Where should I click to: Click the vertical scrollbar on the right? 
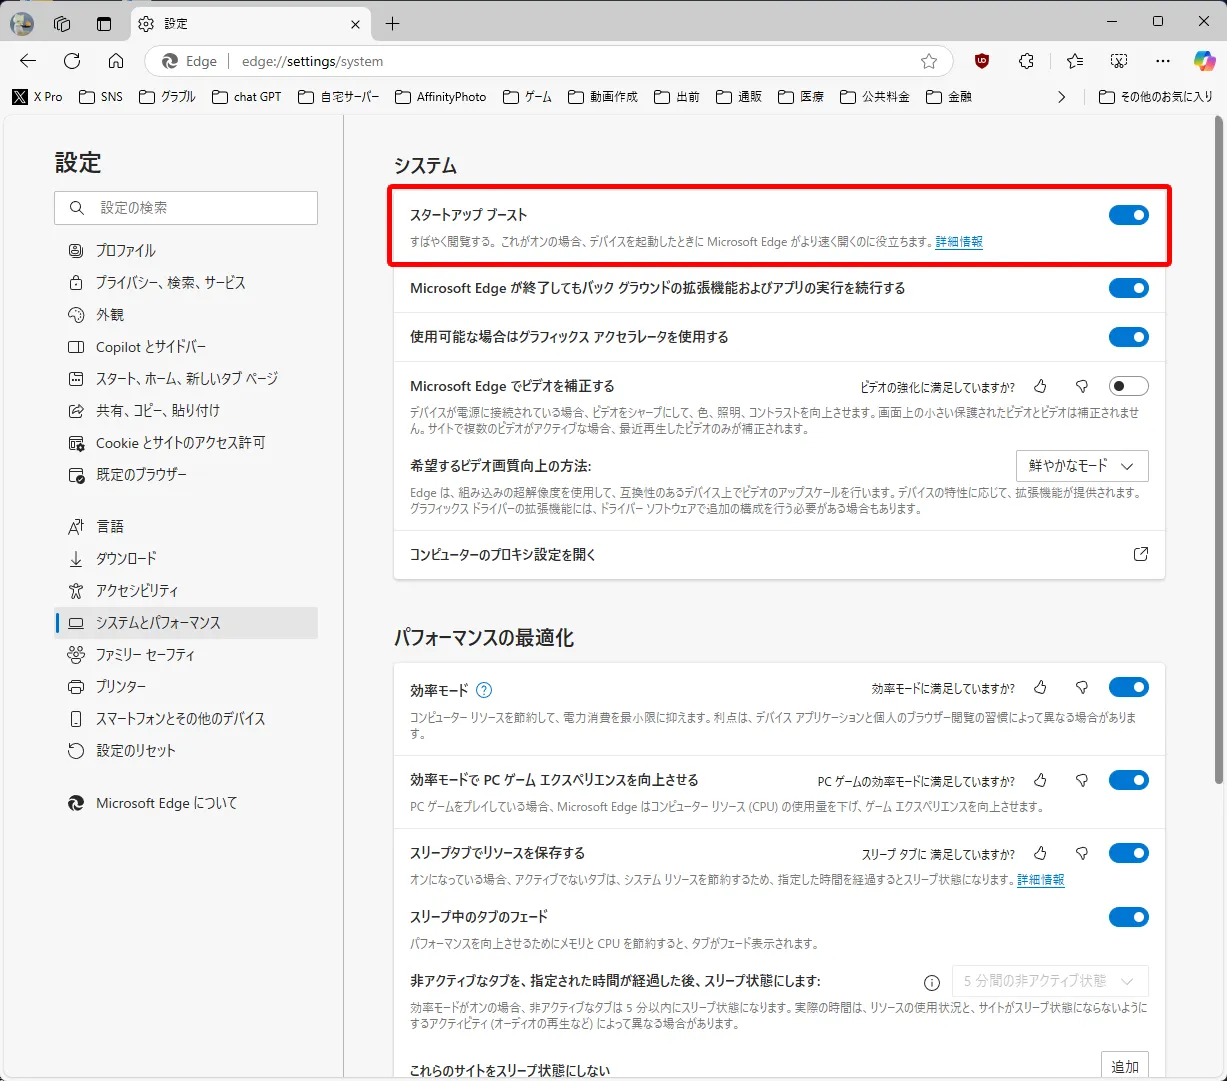[x=1218, y=450]
